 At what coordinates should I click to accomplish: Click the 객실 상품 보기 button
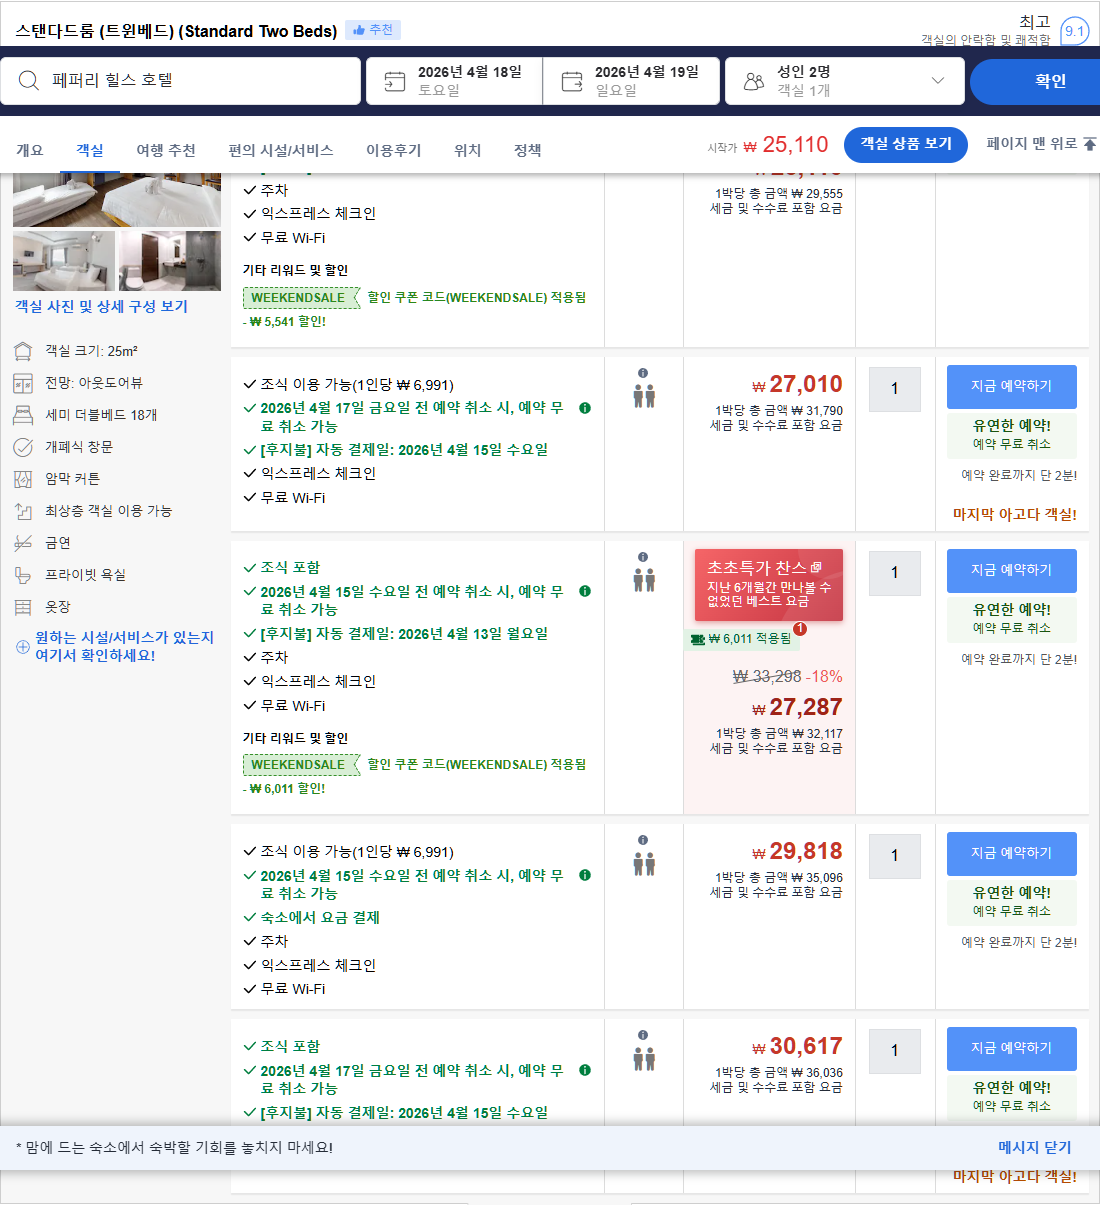point(906,144)
